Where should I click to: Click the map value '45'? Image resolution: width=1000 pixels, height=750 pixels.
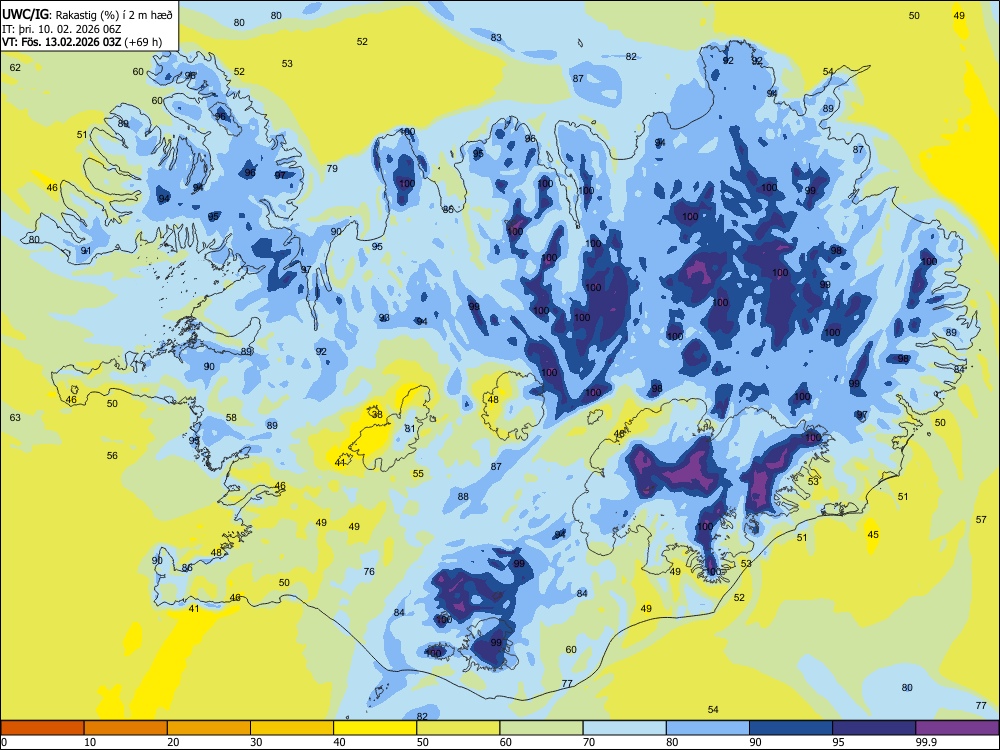tap(873, 534)
